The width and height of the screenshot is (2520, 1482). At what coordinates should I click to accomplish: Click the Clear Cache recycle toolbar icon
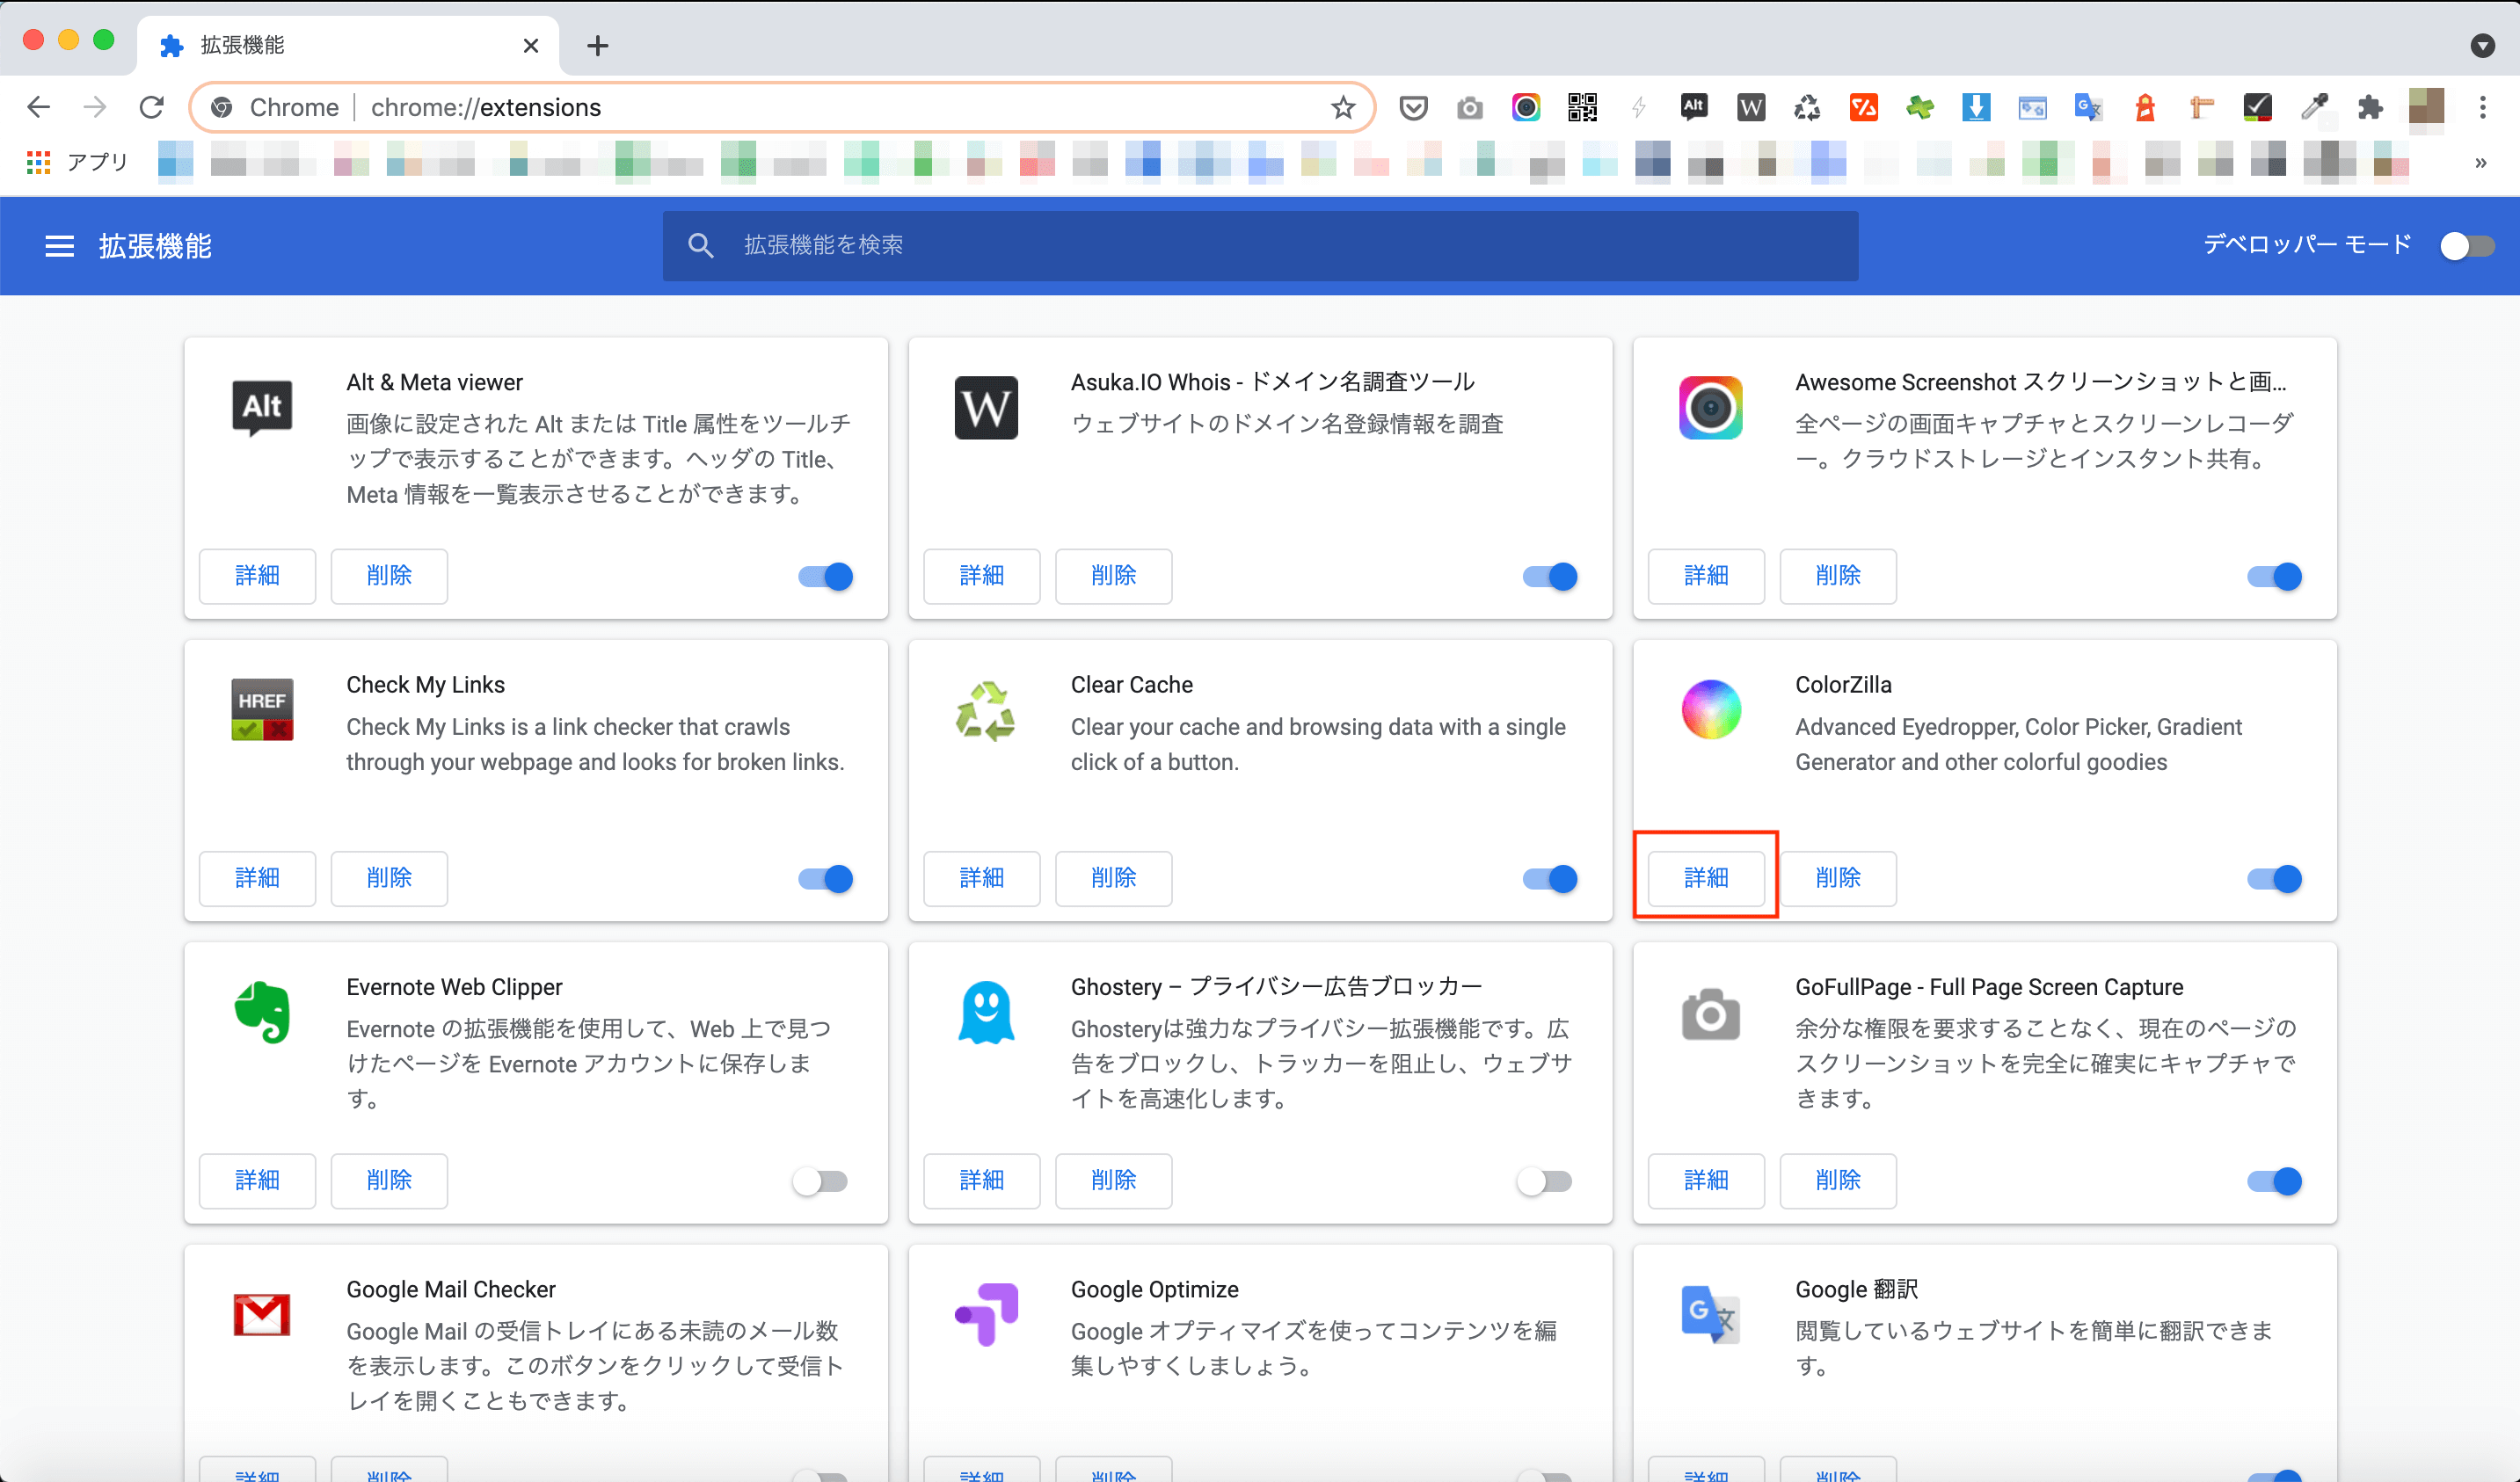[1807, 107]
